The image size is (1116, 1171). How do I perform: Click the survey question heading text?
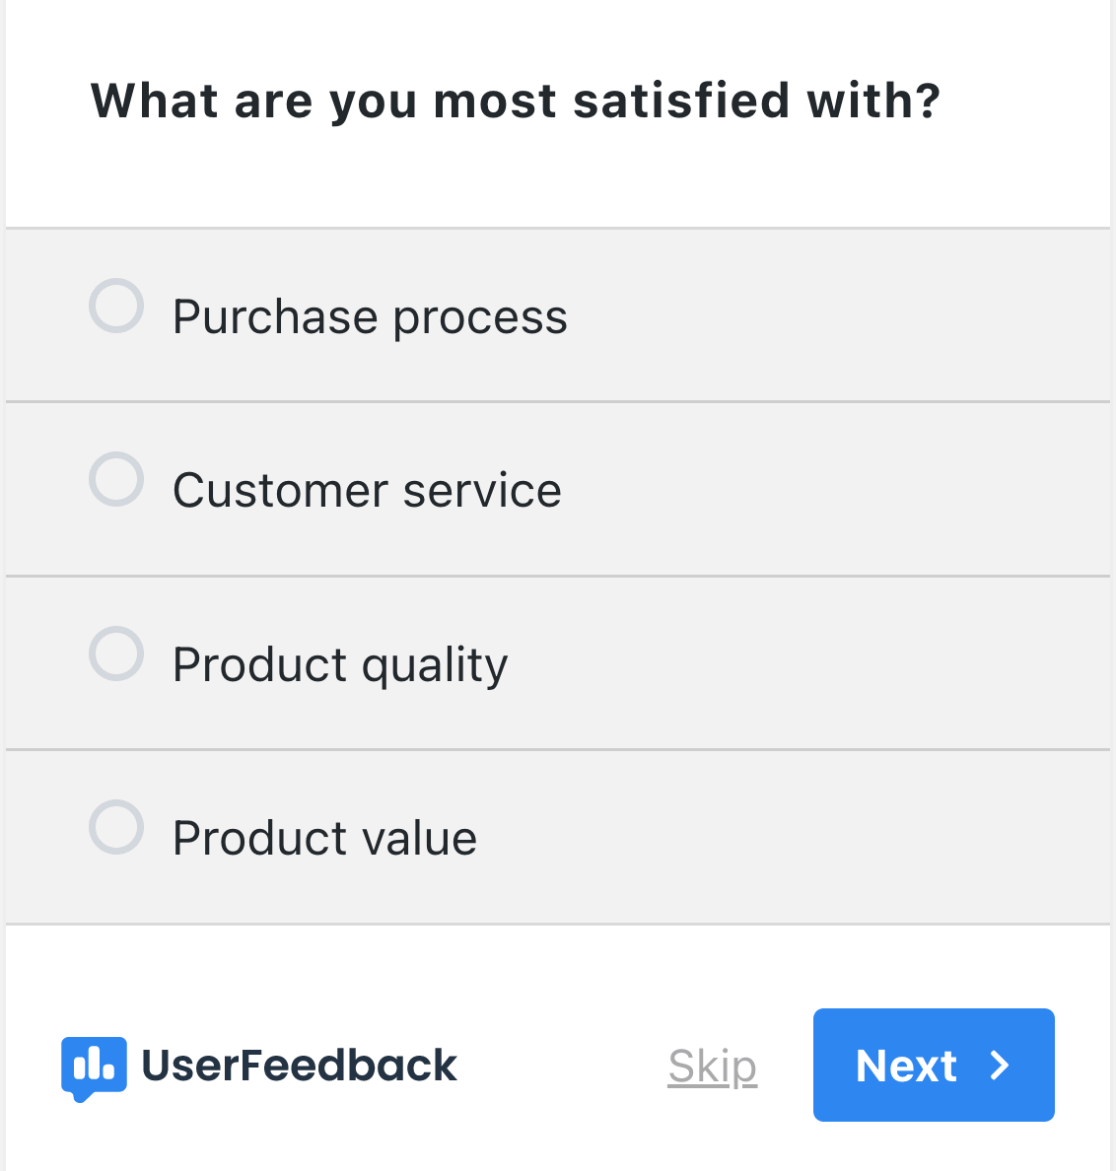[x=515, y=101]
